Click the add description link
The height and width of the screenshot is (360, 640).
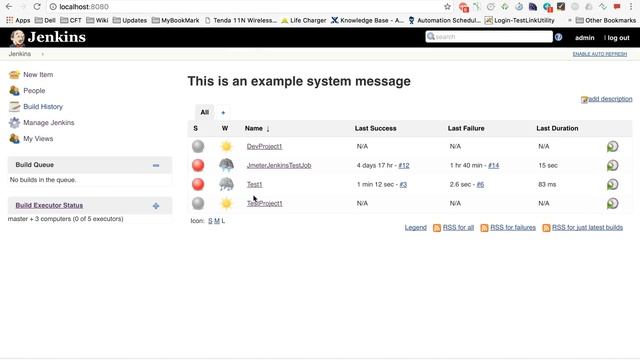(610, 99)
